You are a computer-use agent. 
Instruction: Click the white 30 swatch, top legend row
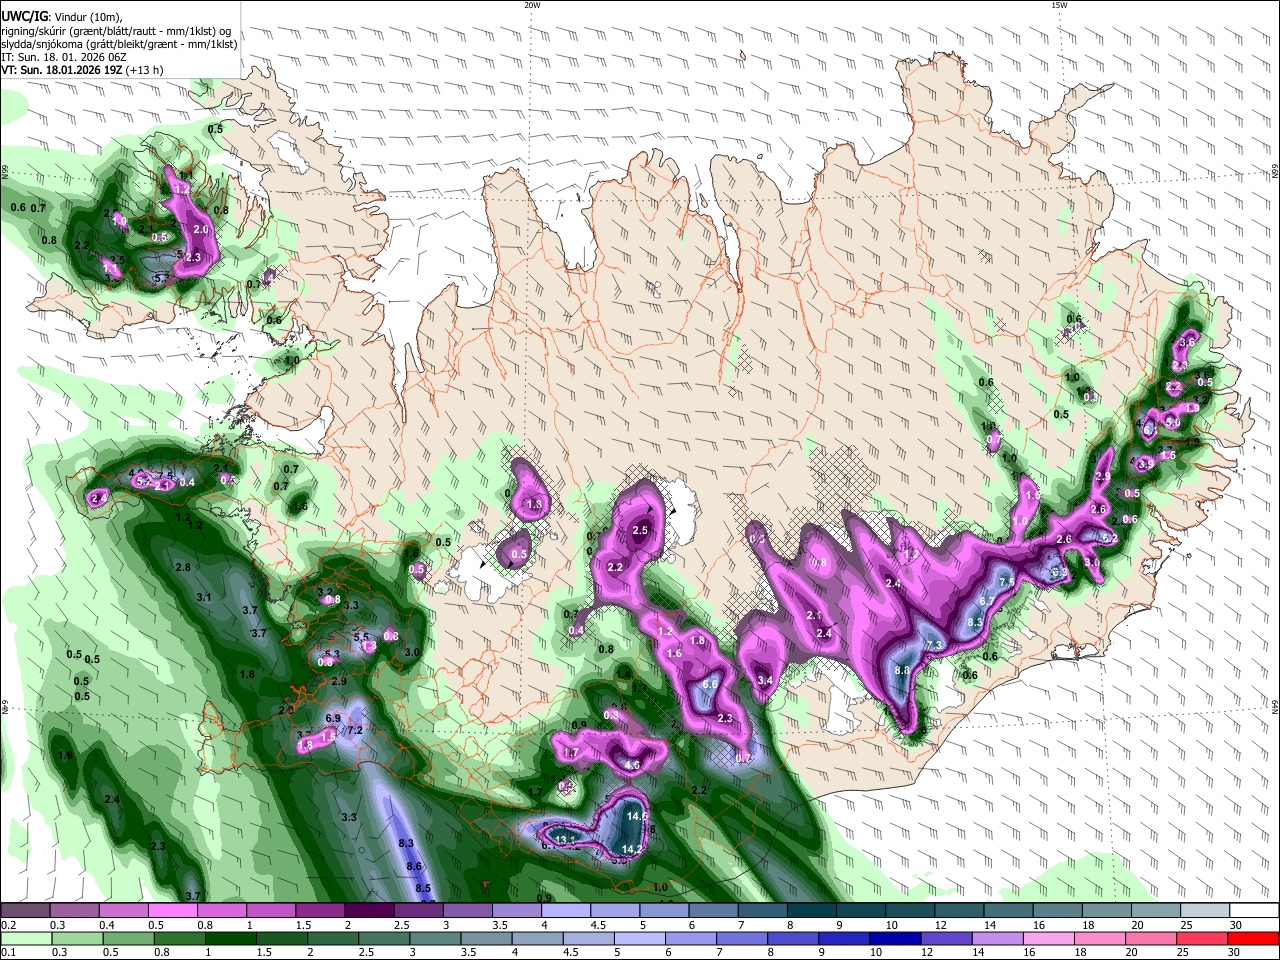[1255, 911]
